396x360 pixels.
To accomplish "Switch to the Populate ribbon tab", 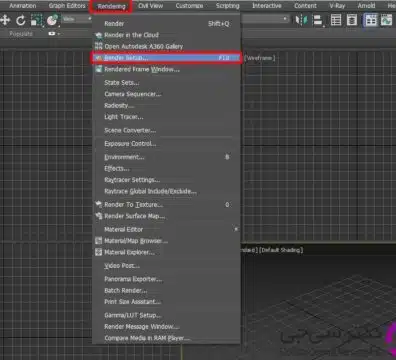I will pos(21,34).
